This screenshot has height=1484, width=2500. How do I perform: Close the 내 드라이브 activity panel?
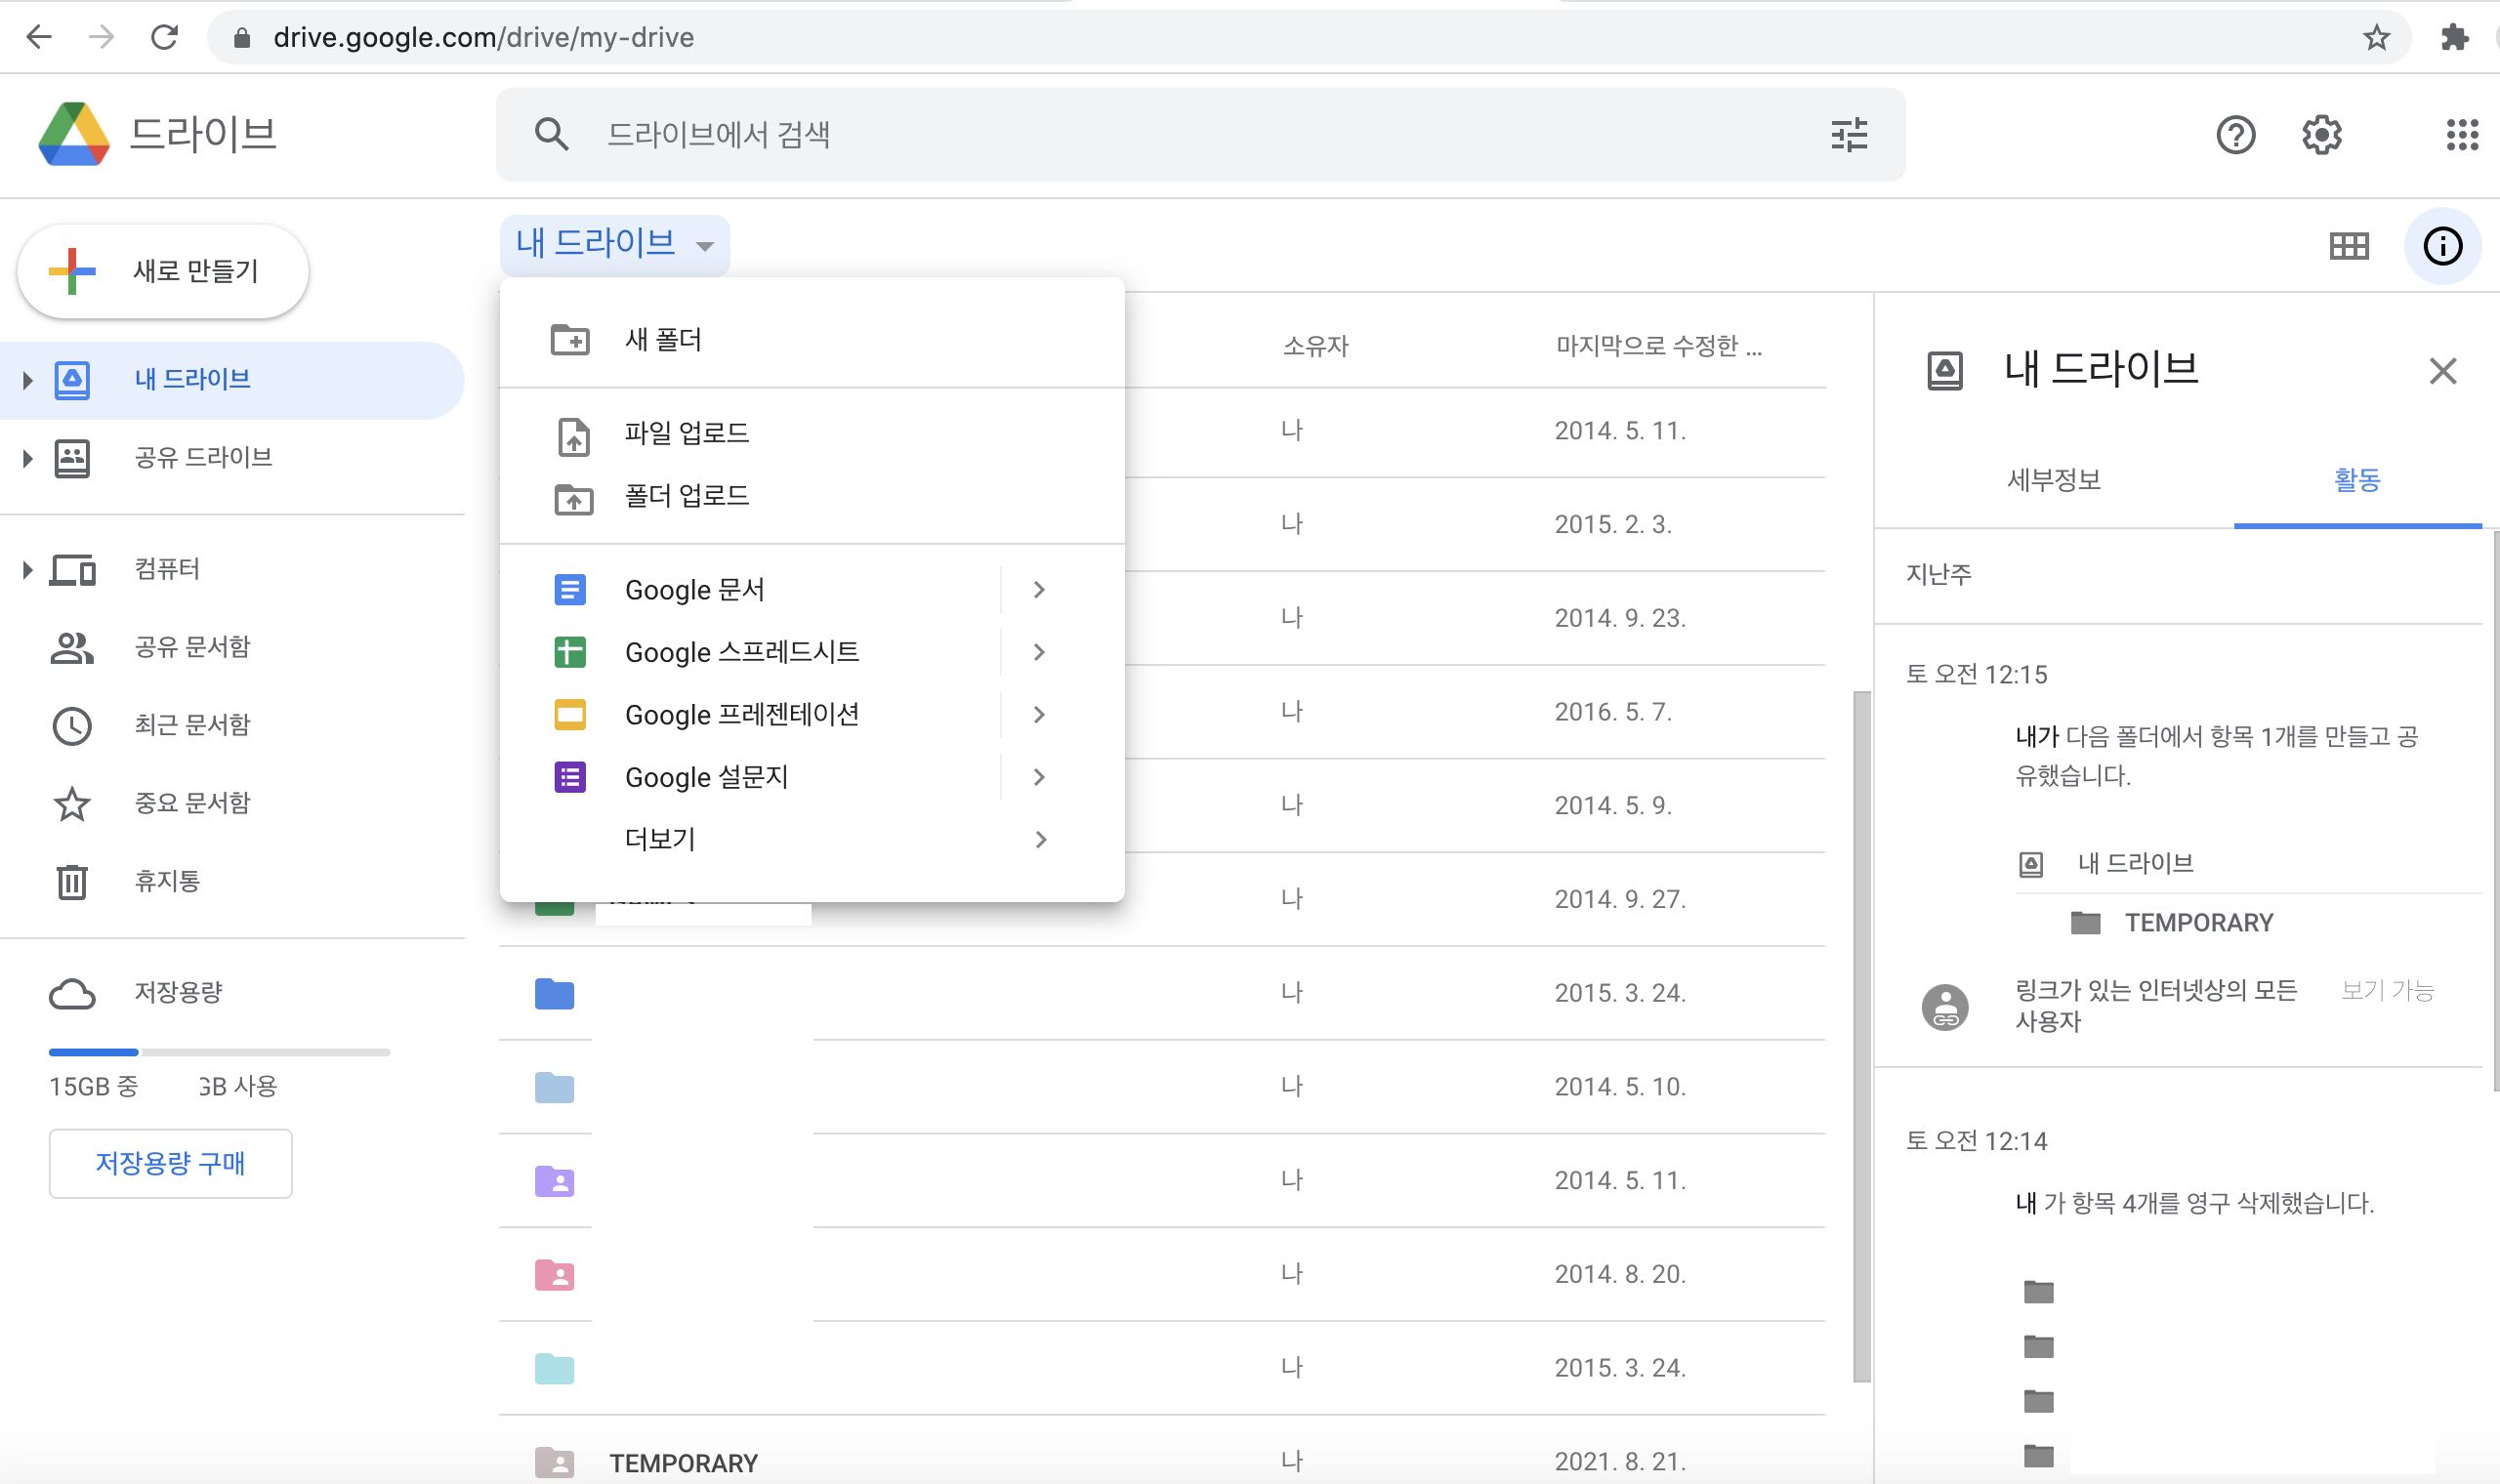pos(2444,371)
